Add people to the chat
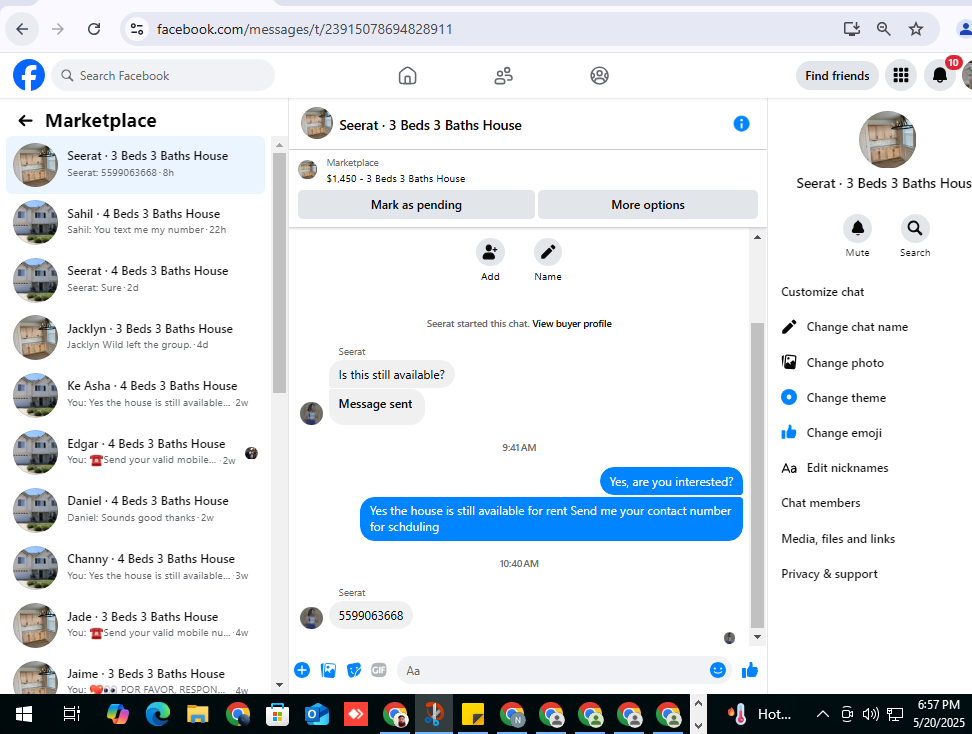The height and width of the screenshot is (734, 972). pos(490,252)
